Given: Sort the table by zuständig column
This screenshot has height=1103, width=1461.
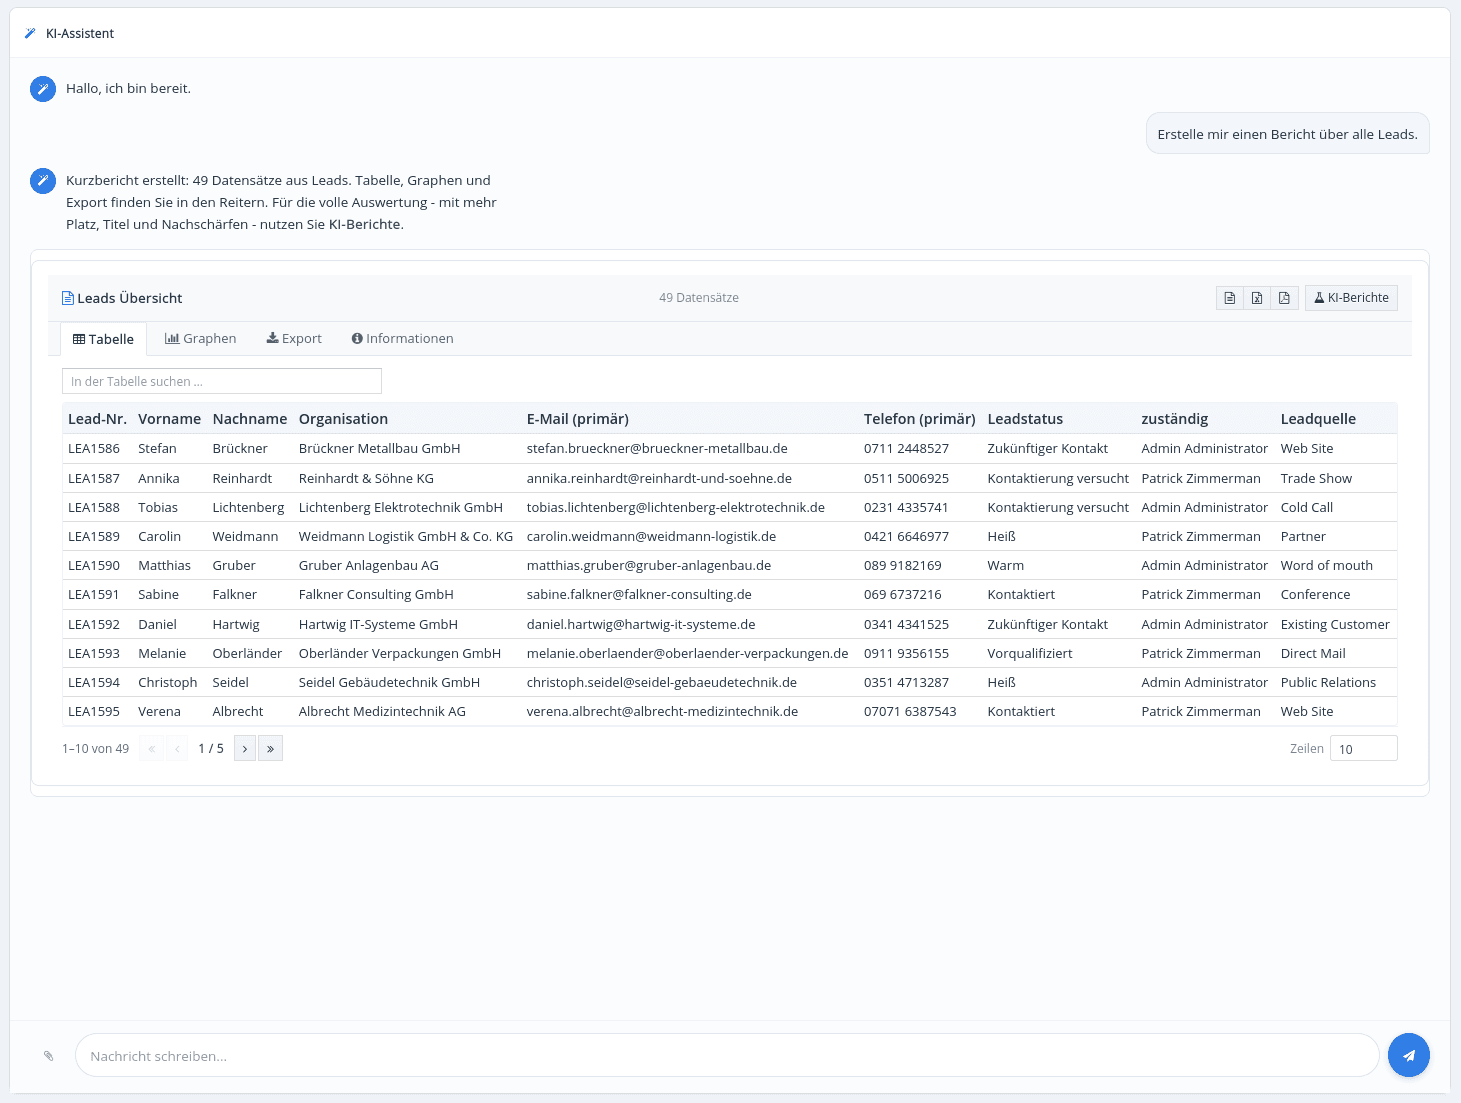Looking at the screenshot, I should pos(1175,419).
